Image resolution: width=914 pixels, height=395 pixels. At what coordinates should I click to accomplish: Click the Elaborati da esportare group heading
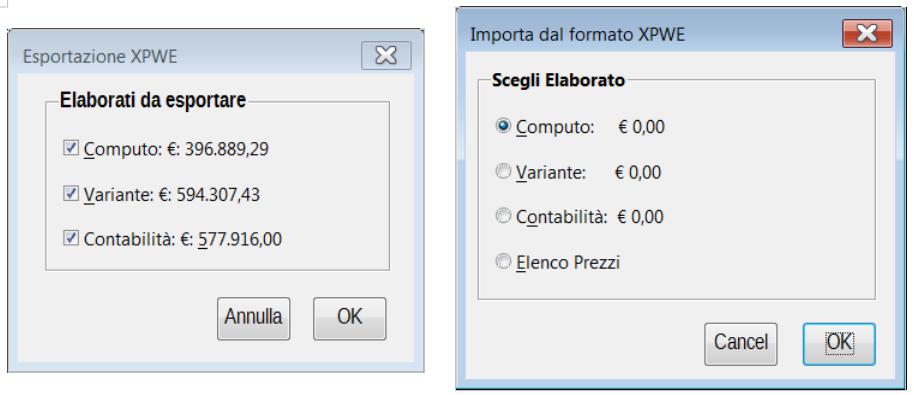(153, 100)
